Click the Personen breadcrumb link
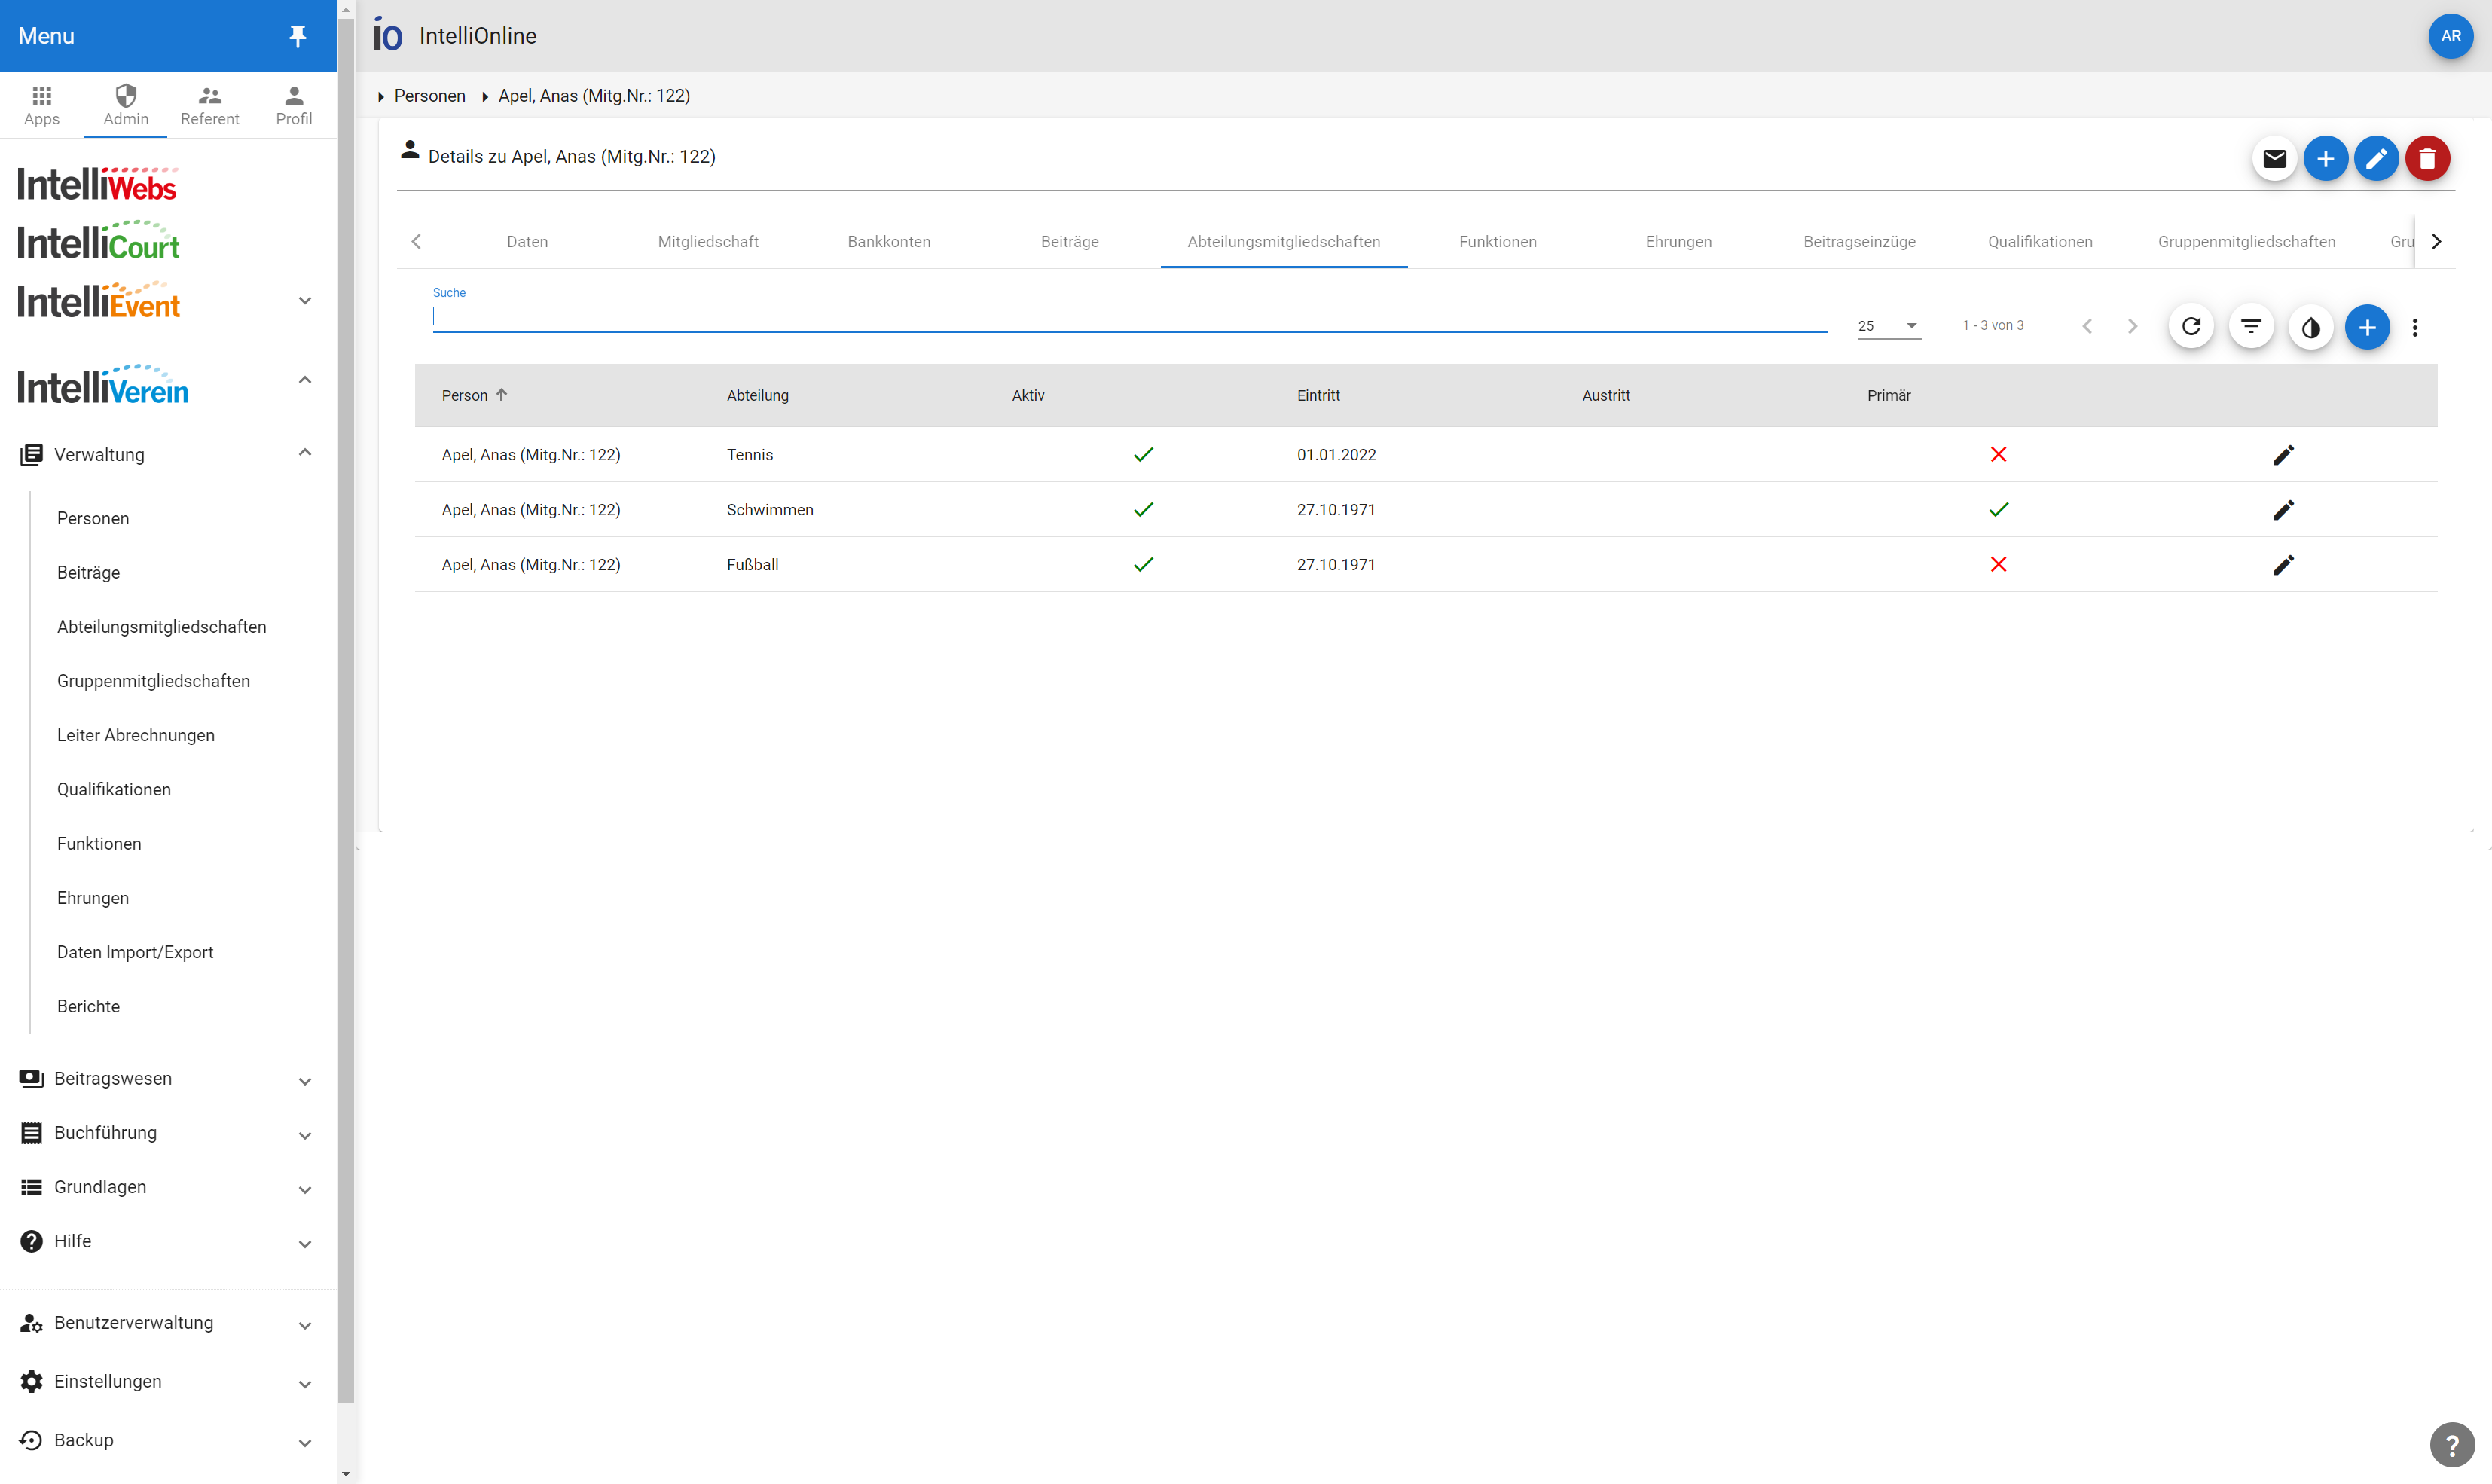The width and height of the screenshot is (2492, 1484). pyautogui.click(x=430, y=96)
